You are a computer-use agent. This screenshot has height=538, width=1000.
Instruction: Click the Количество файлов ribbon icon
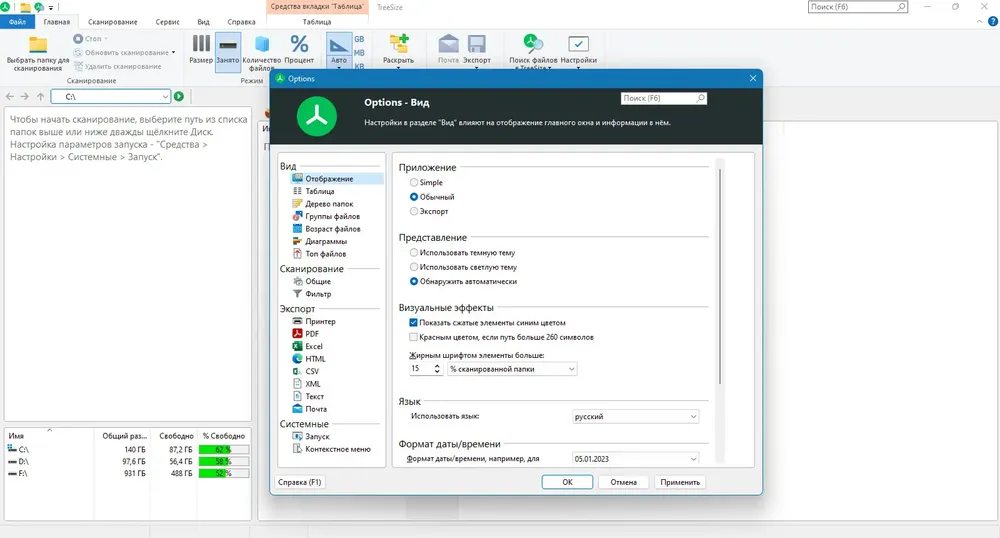261,44
